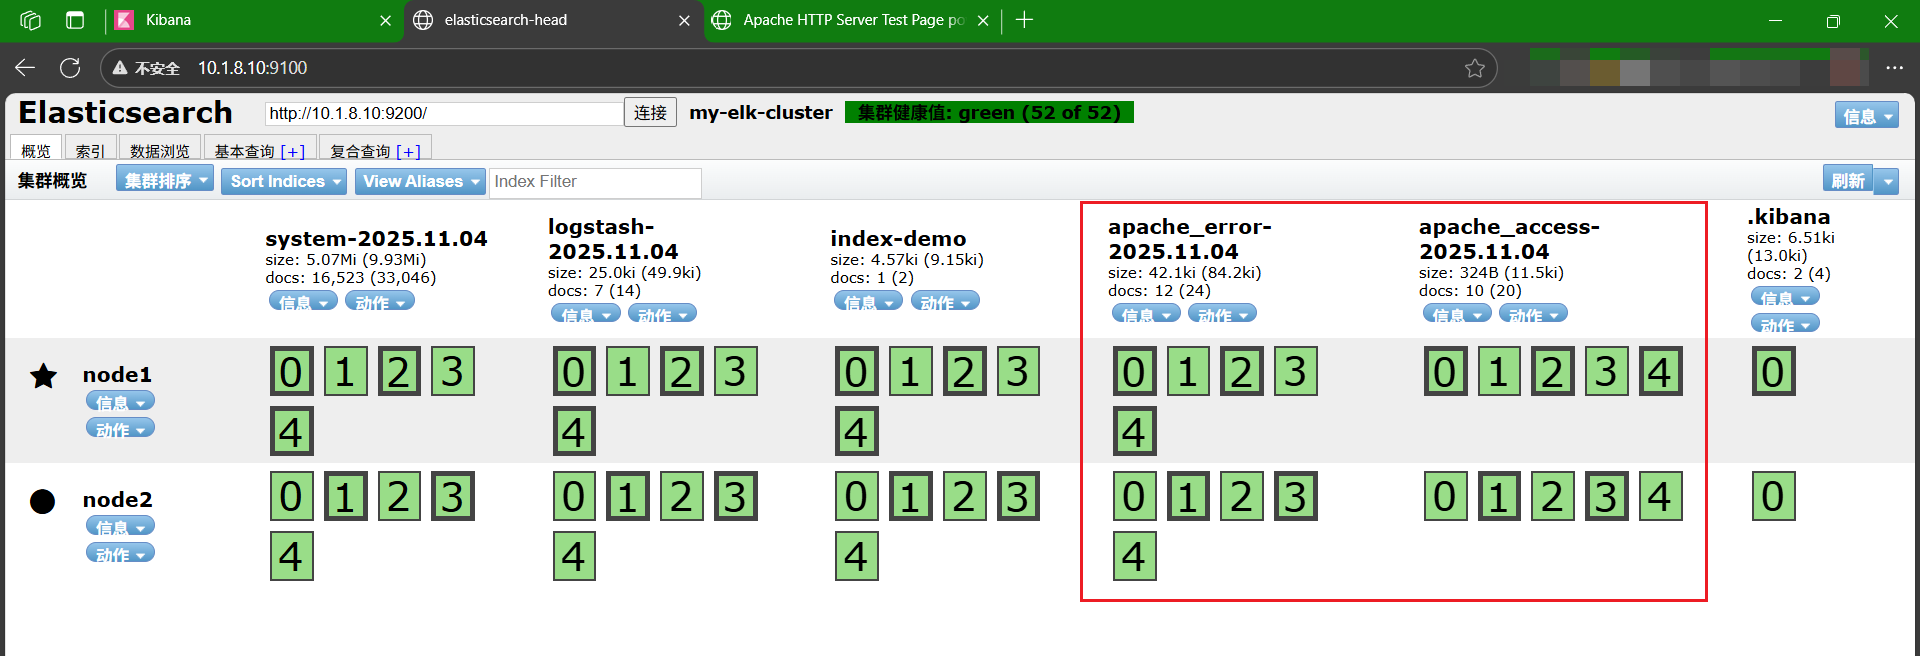Open 动作 dropdown for index-demo
Screen dimensions: 1920x656
[x=945, y=301]
